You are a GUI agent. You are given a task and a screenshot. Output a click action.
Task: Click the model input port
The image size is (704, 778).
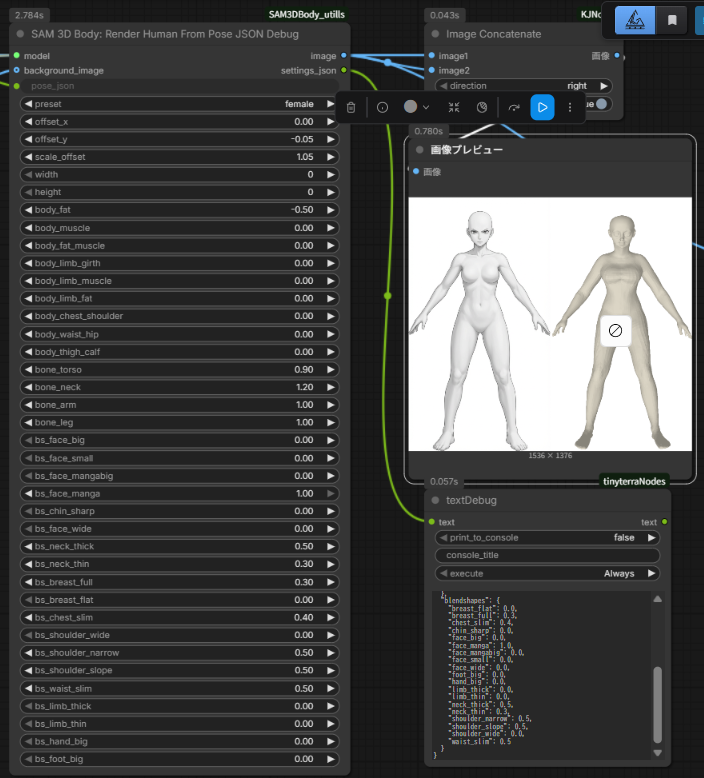tap(17, 56)
